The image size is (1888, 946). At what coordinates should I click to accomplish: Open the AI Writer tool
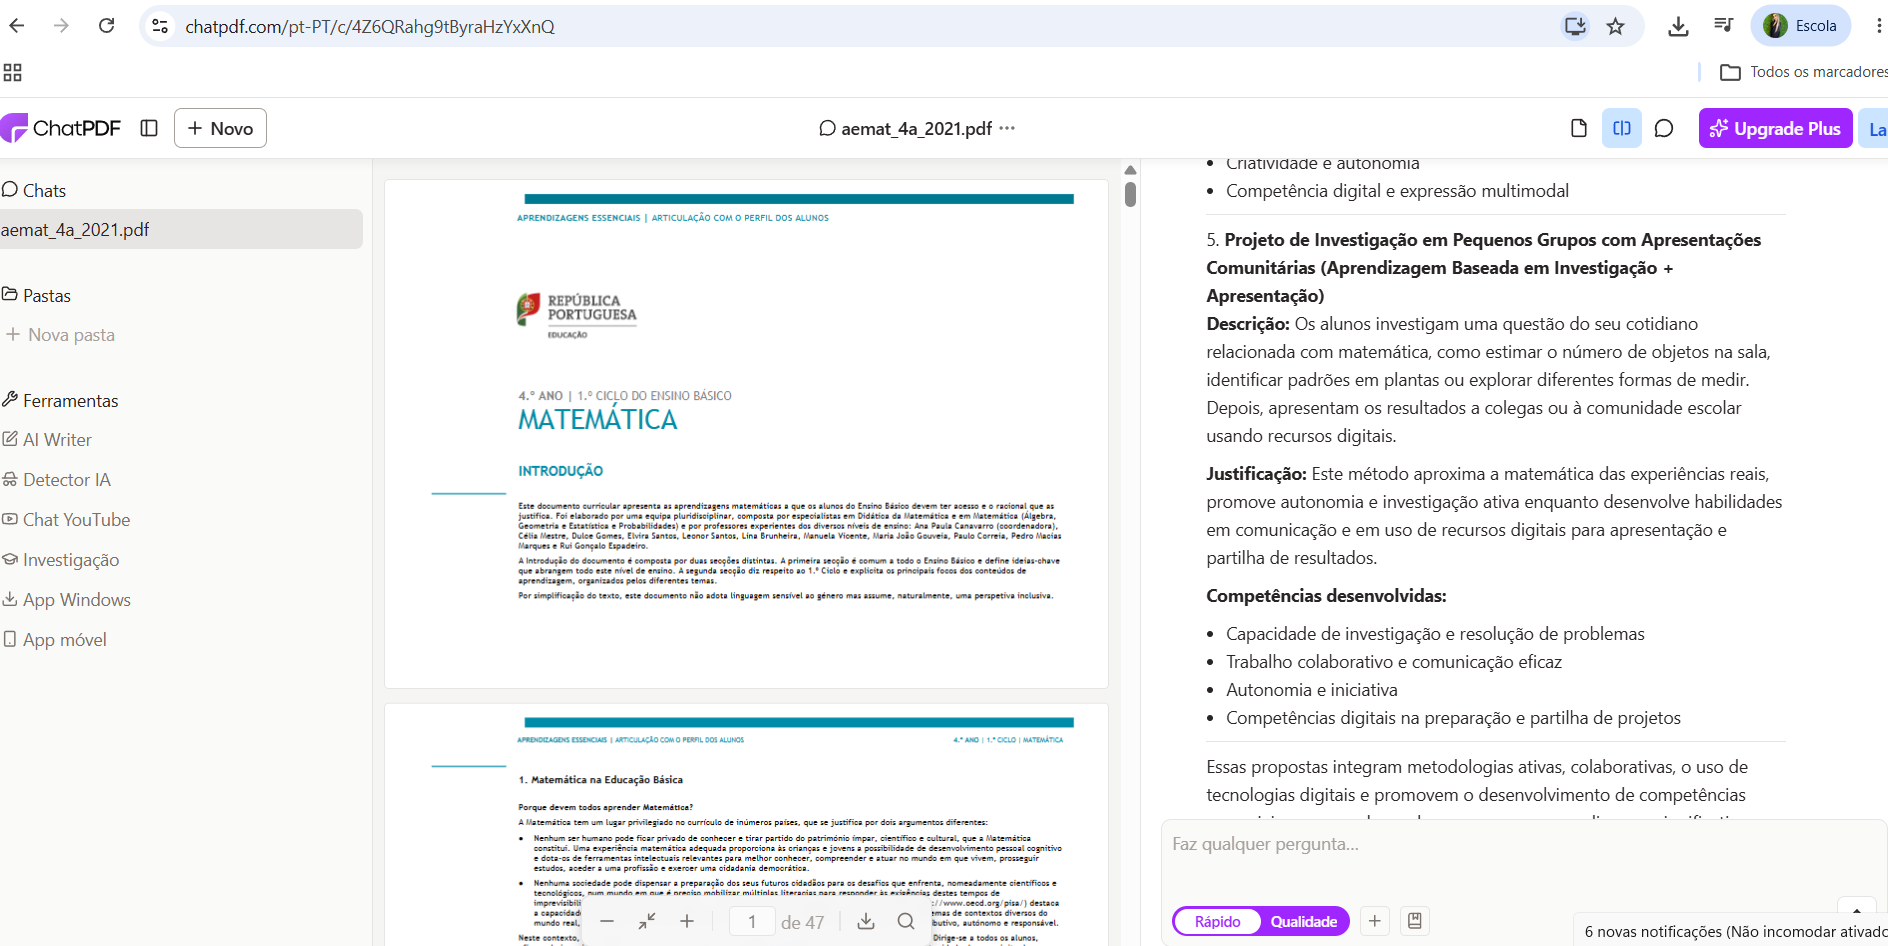tap(47, 440)
